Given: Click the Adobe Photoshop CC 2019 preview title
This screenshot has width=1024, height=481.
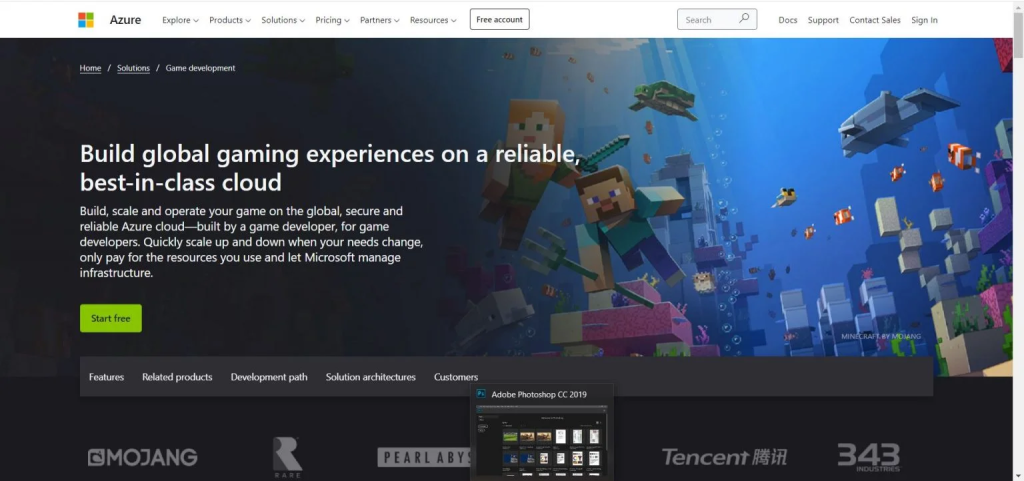Looking at the screenshot, I should tap(539, 394).
